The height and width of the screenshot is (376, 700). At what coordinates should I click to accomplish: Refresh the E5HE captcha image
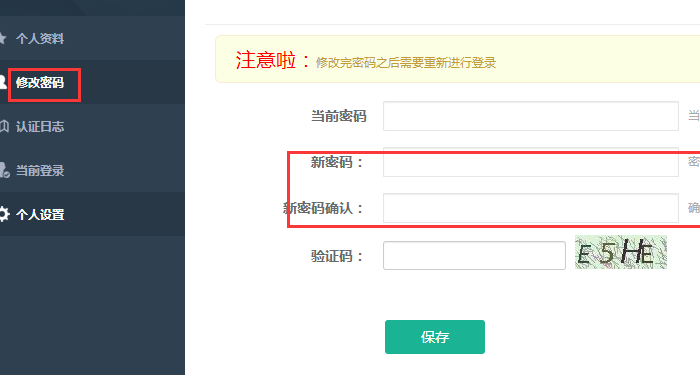621,252
